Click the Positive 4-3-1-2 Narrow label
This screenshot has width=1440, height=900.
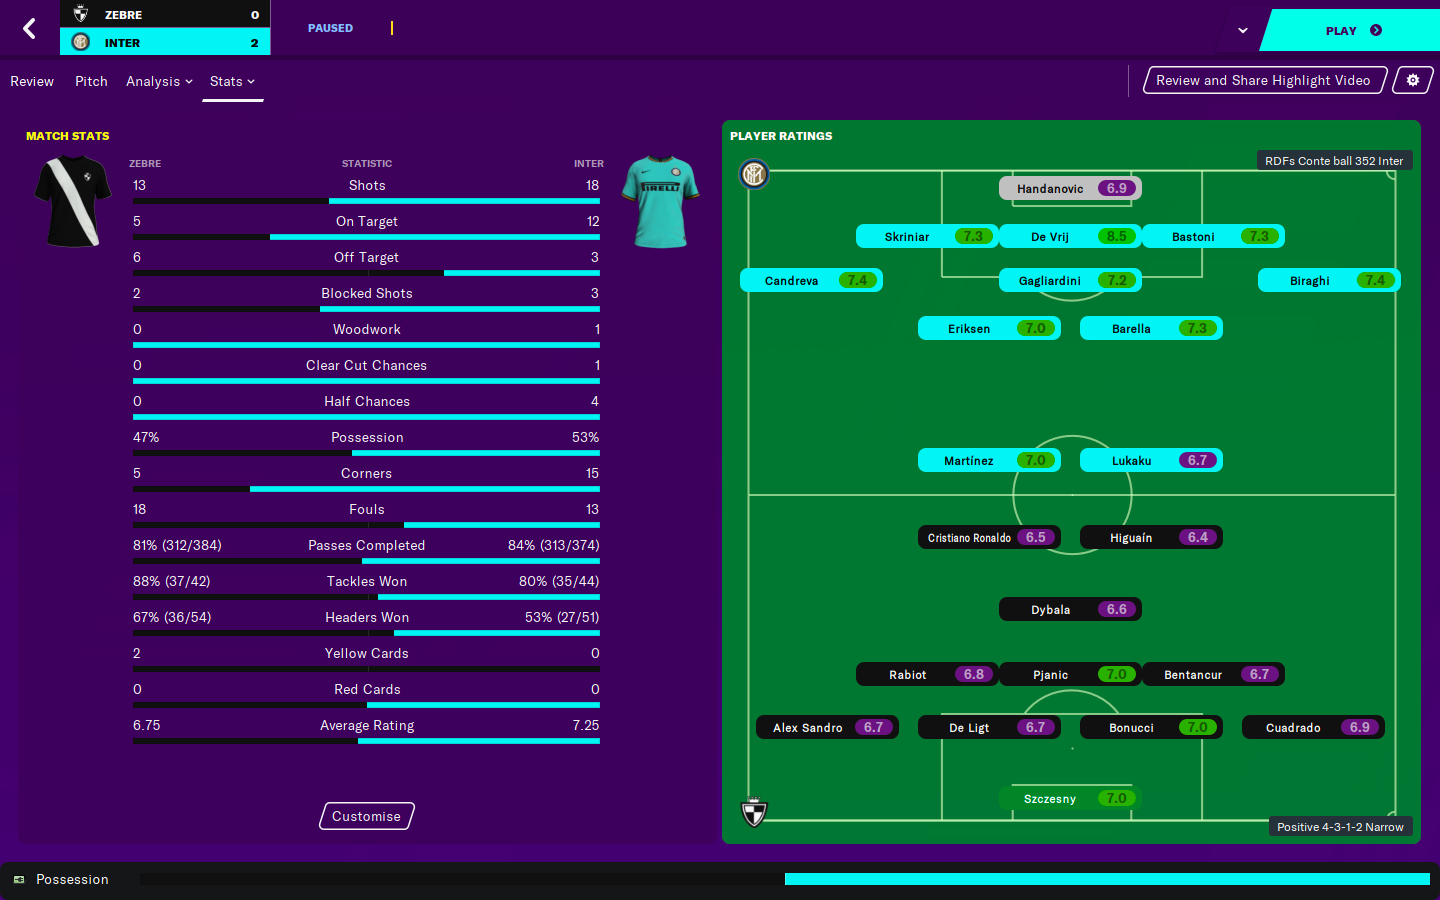(x=1340, y=826)
